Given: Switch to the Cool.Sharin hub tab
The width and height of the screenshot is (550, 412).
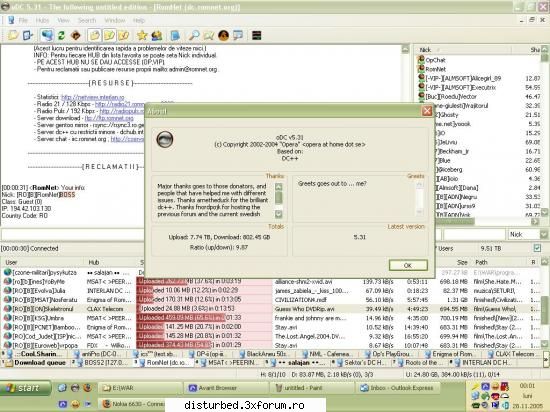Looking at the screenshot, I should click(34, 354).
